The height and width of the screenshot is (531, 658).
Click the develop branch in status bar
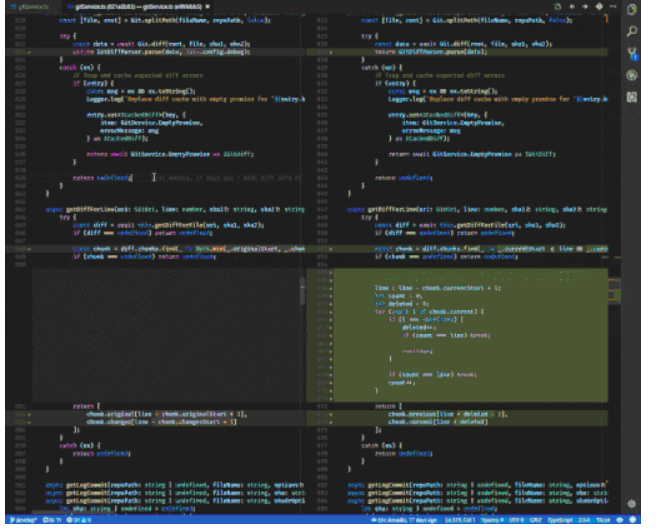(x=22, y=522)
